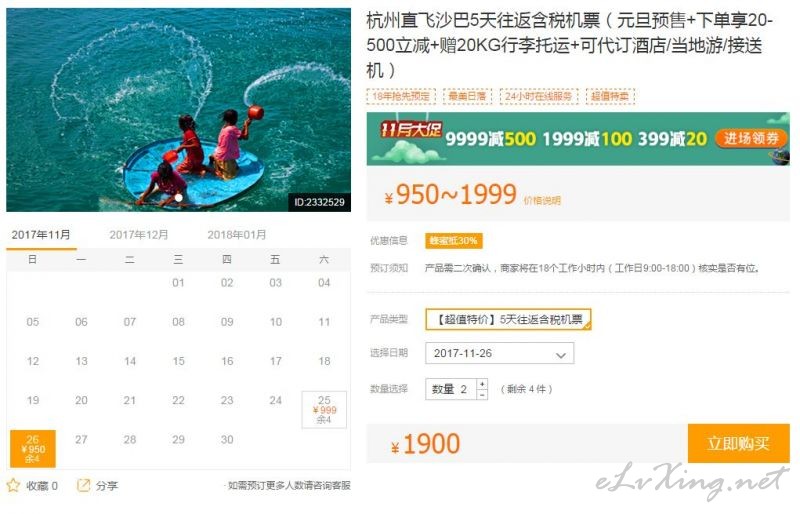Viewport: 800px width, 514px height.
Task: Expand the date dropdown 2017-11-26
Action: (499, 353)
